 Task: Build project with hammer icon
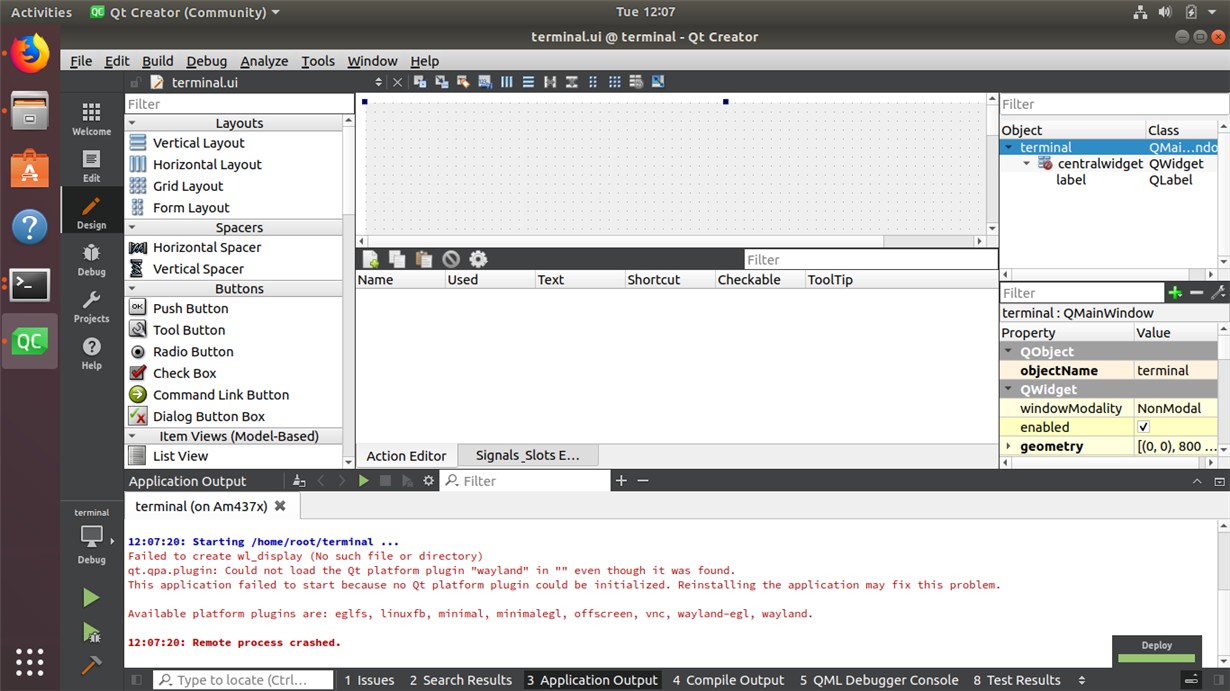click(91, 664)
